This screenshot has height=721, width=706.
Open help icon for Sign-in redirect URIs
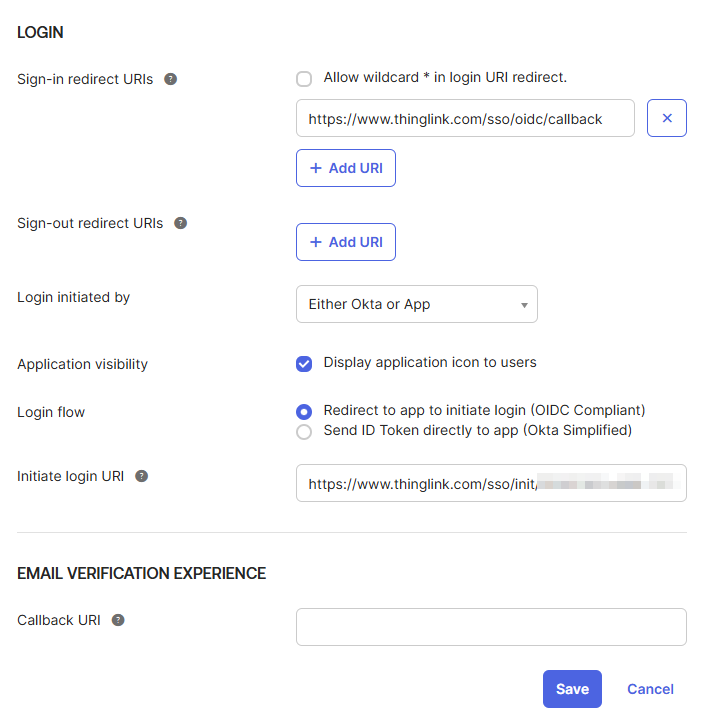(171, 79)
